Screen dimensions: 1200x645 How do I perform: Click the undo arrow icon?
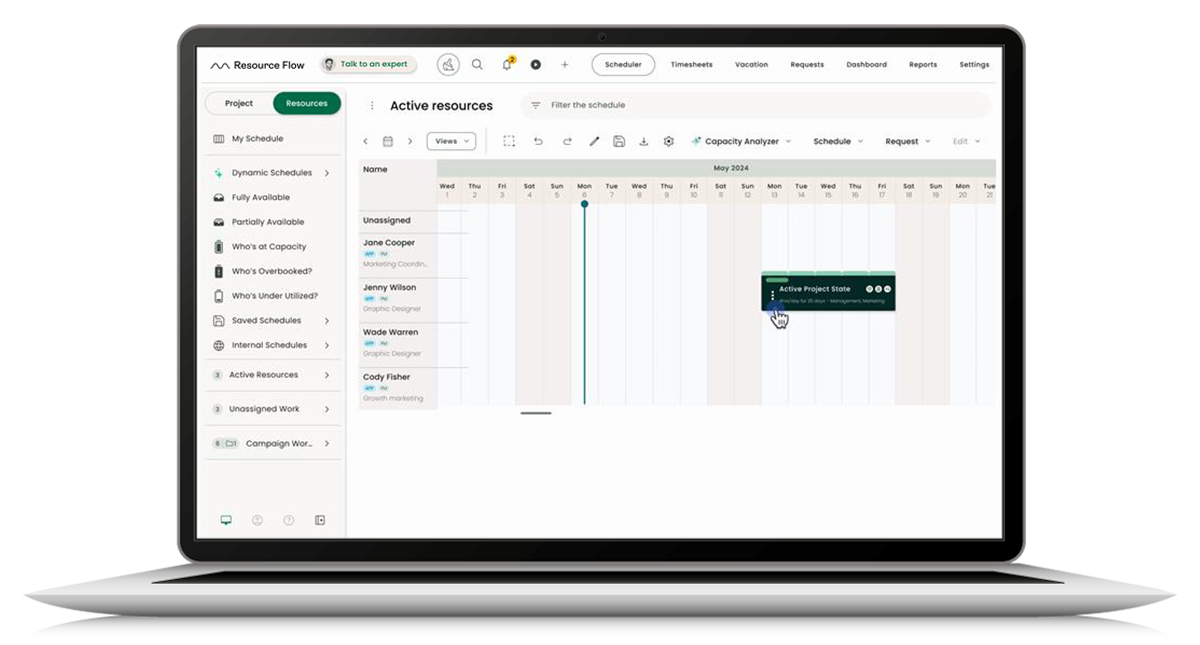(x=538, y=141)
